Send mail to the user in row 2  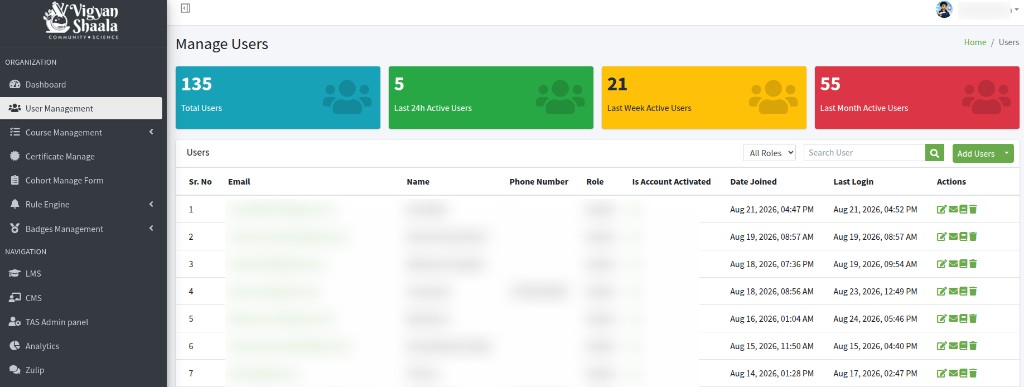click(953, 237)
